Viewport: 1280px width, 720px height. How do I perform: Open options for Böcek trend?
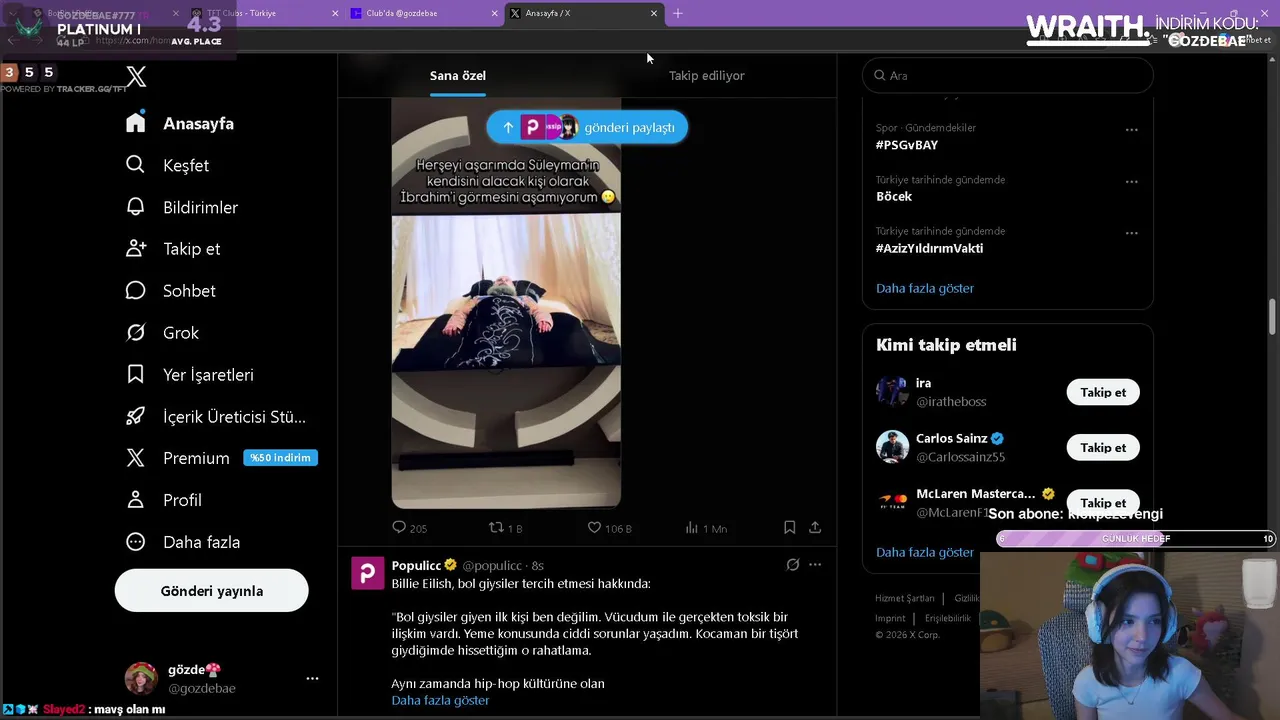click(x=1131, y=182)
